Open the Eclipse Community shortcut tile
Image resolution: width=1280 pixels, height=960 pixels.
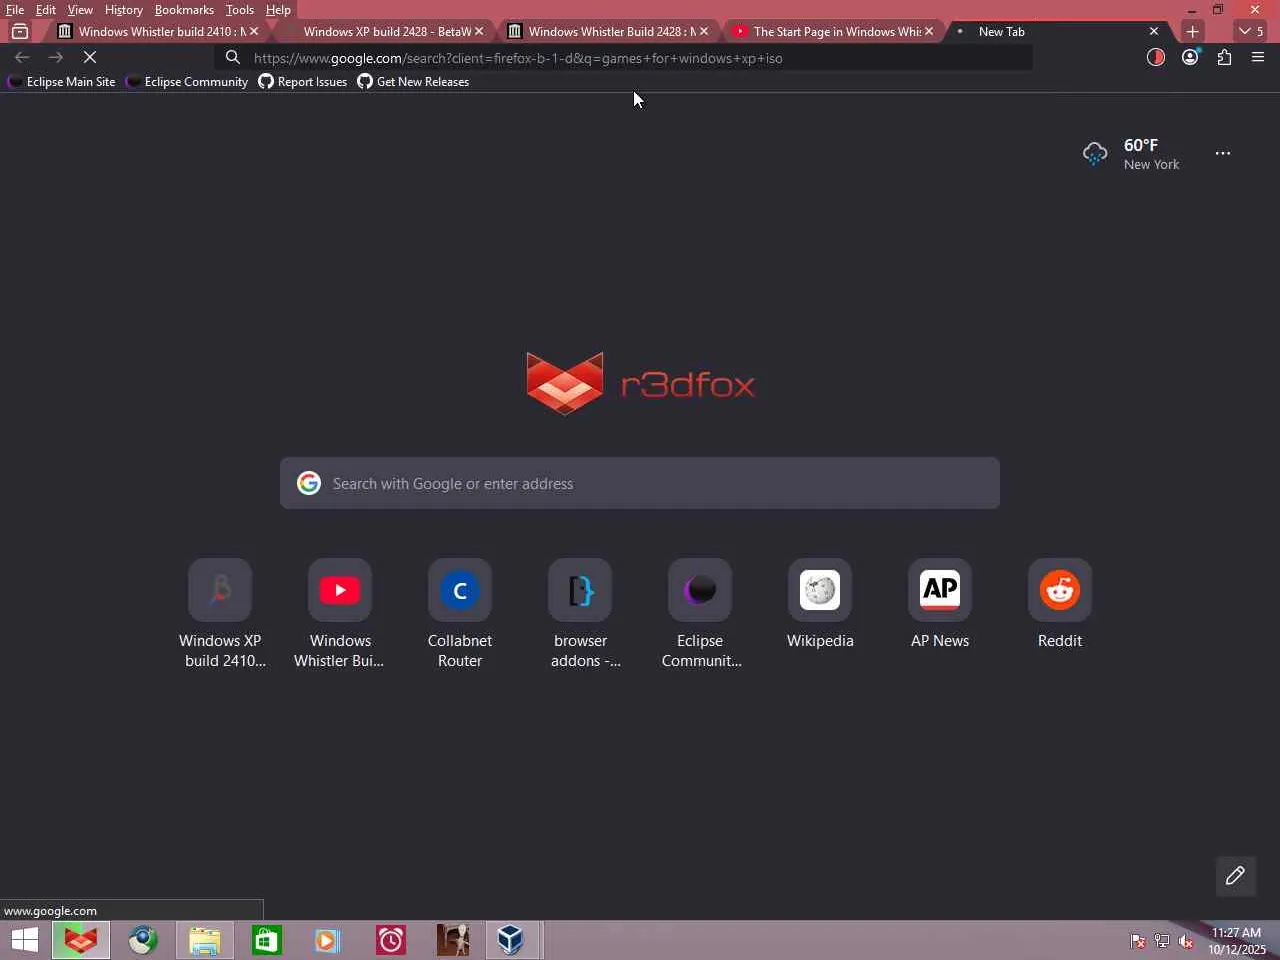[700, 613]
